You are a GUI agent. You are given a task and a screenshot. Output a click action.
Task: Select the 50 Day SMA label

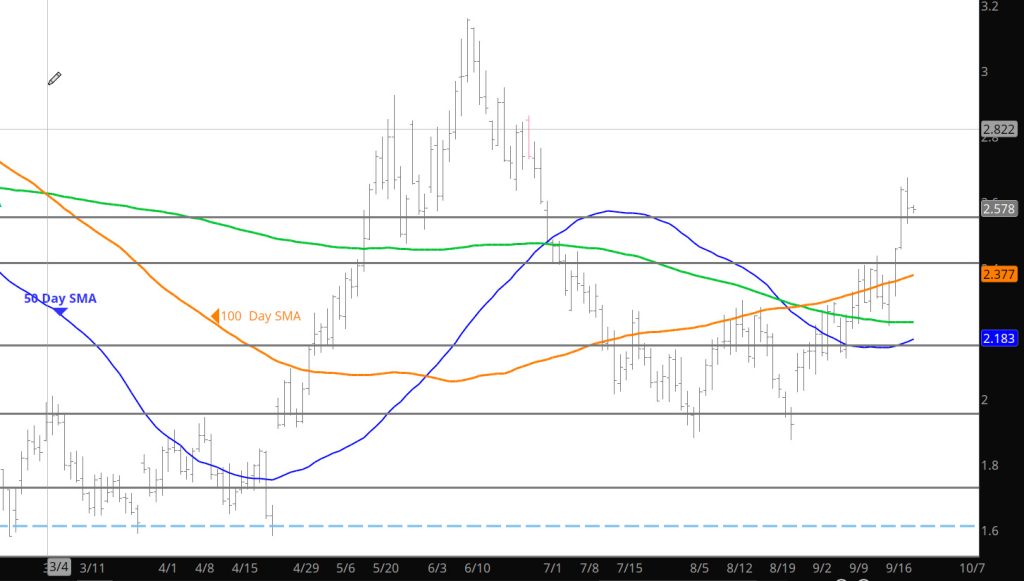click(x=60, y=298)
